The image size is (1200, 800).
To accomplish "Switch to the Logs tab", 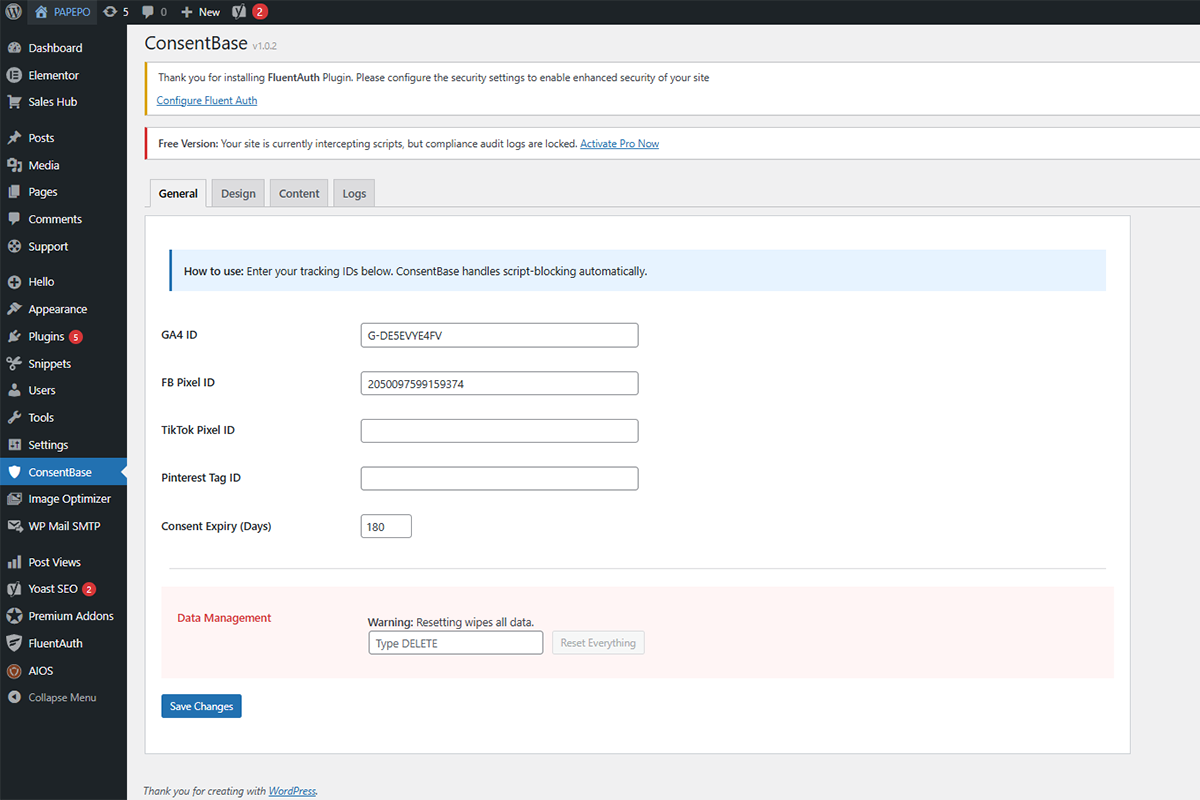I will pos(353,192).
